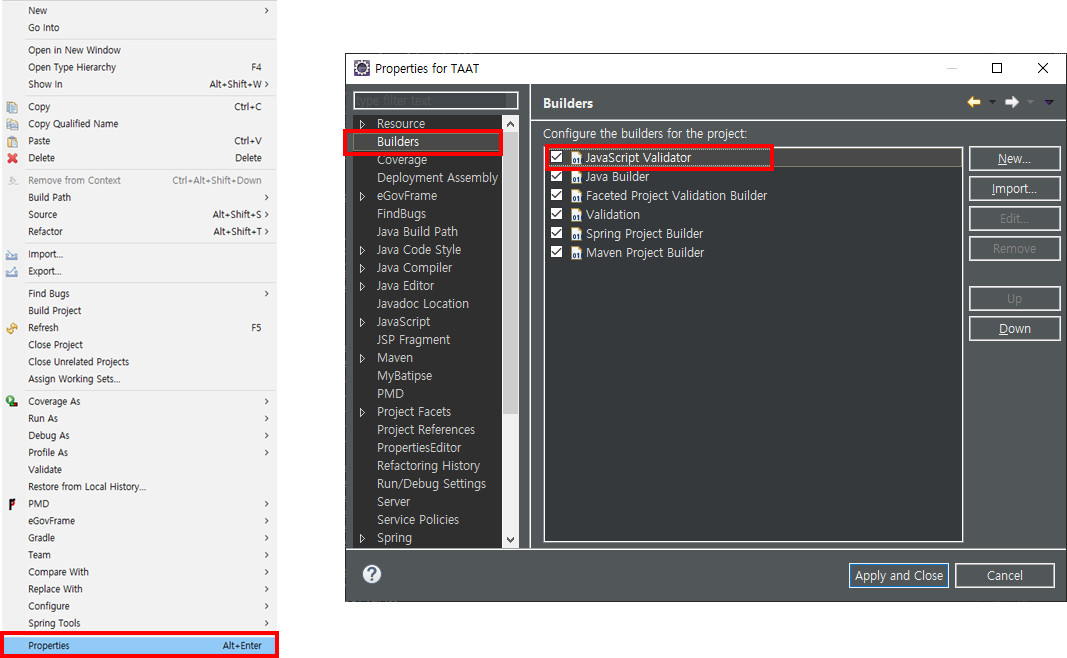Click the red Delete icon
1067x658 pixels.
(10, 157)
